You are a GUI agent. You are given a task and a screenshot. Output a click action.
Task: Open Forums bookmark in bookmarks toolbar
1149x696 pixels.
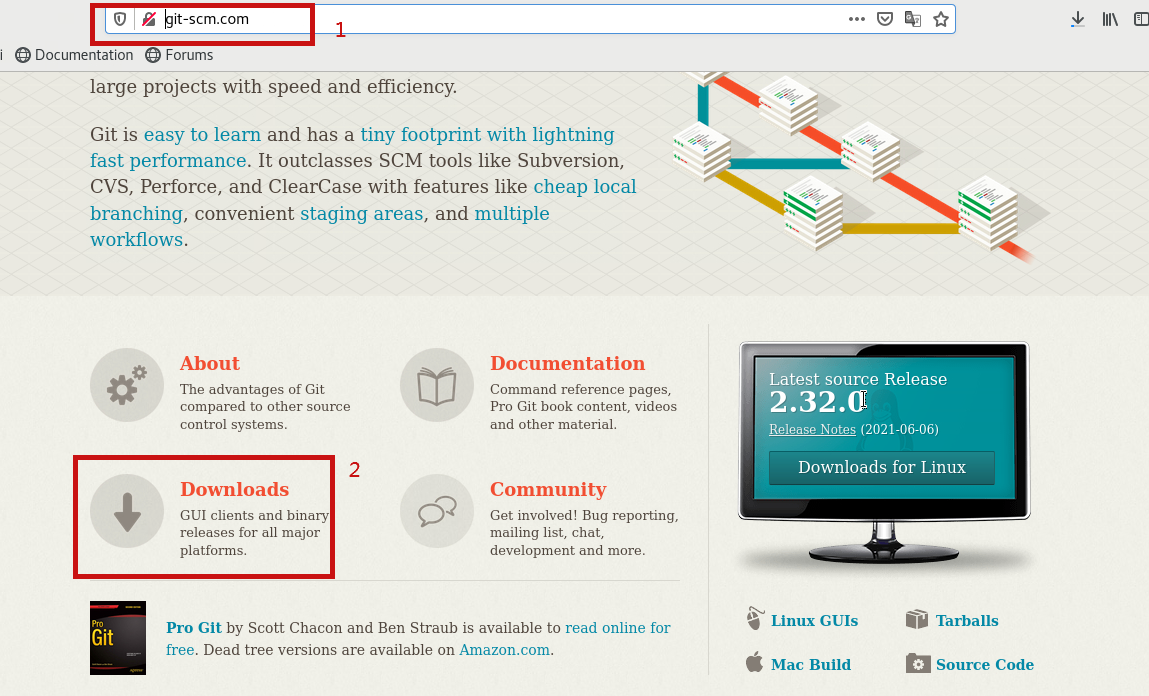coord(180,55)
